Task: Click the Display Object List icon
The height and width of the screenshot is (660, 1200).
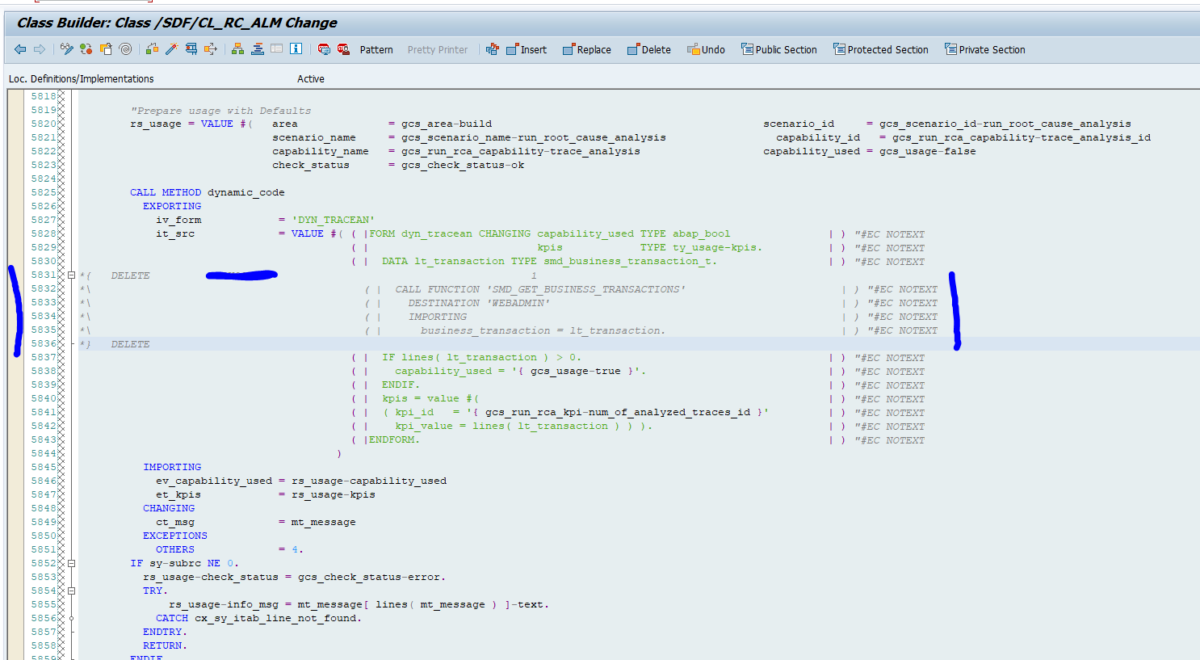Action: click(x=211, y=49)
